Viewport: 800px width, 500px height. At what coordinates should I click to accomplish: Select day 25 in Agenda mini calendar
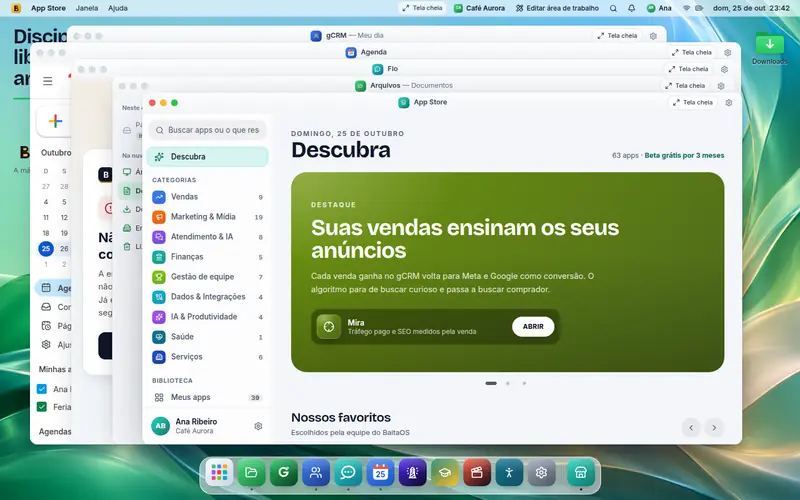46,248
